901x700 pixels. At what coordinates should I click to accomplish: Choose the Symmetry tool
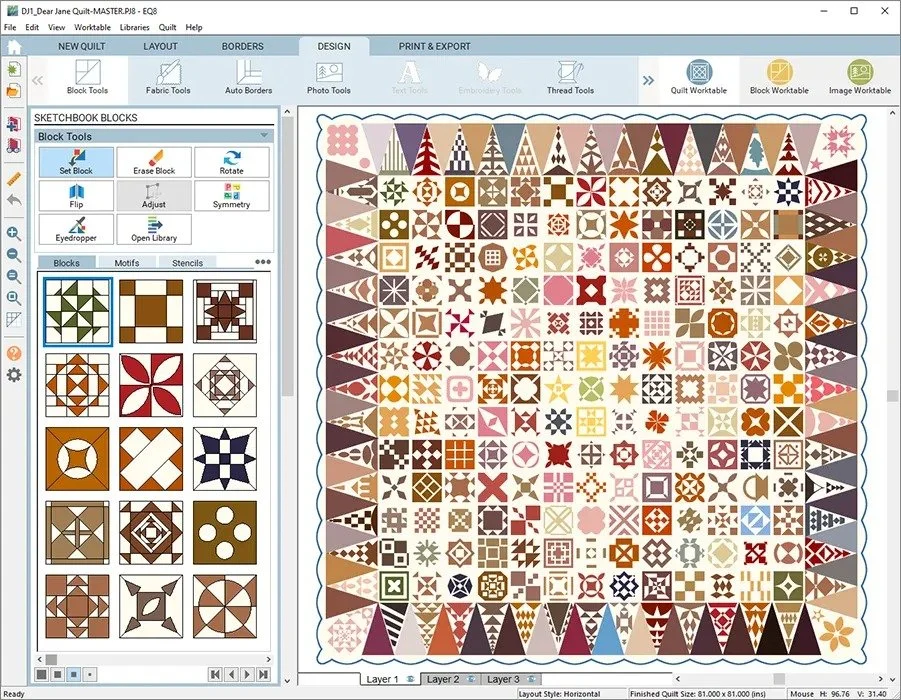tap(232, 195)
